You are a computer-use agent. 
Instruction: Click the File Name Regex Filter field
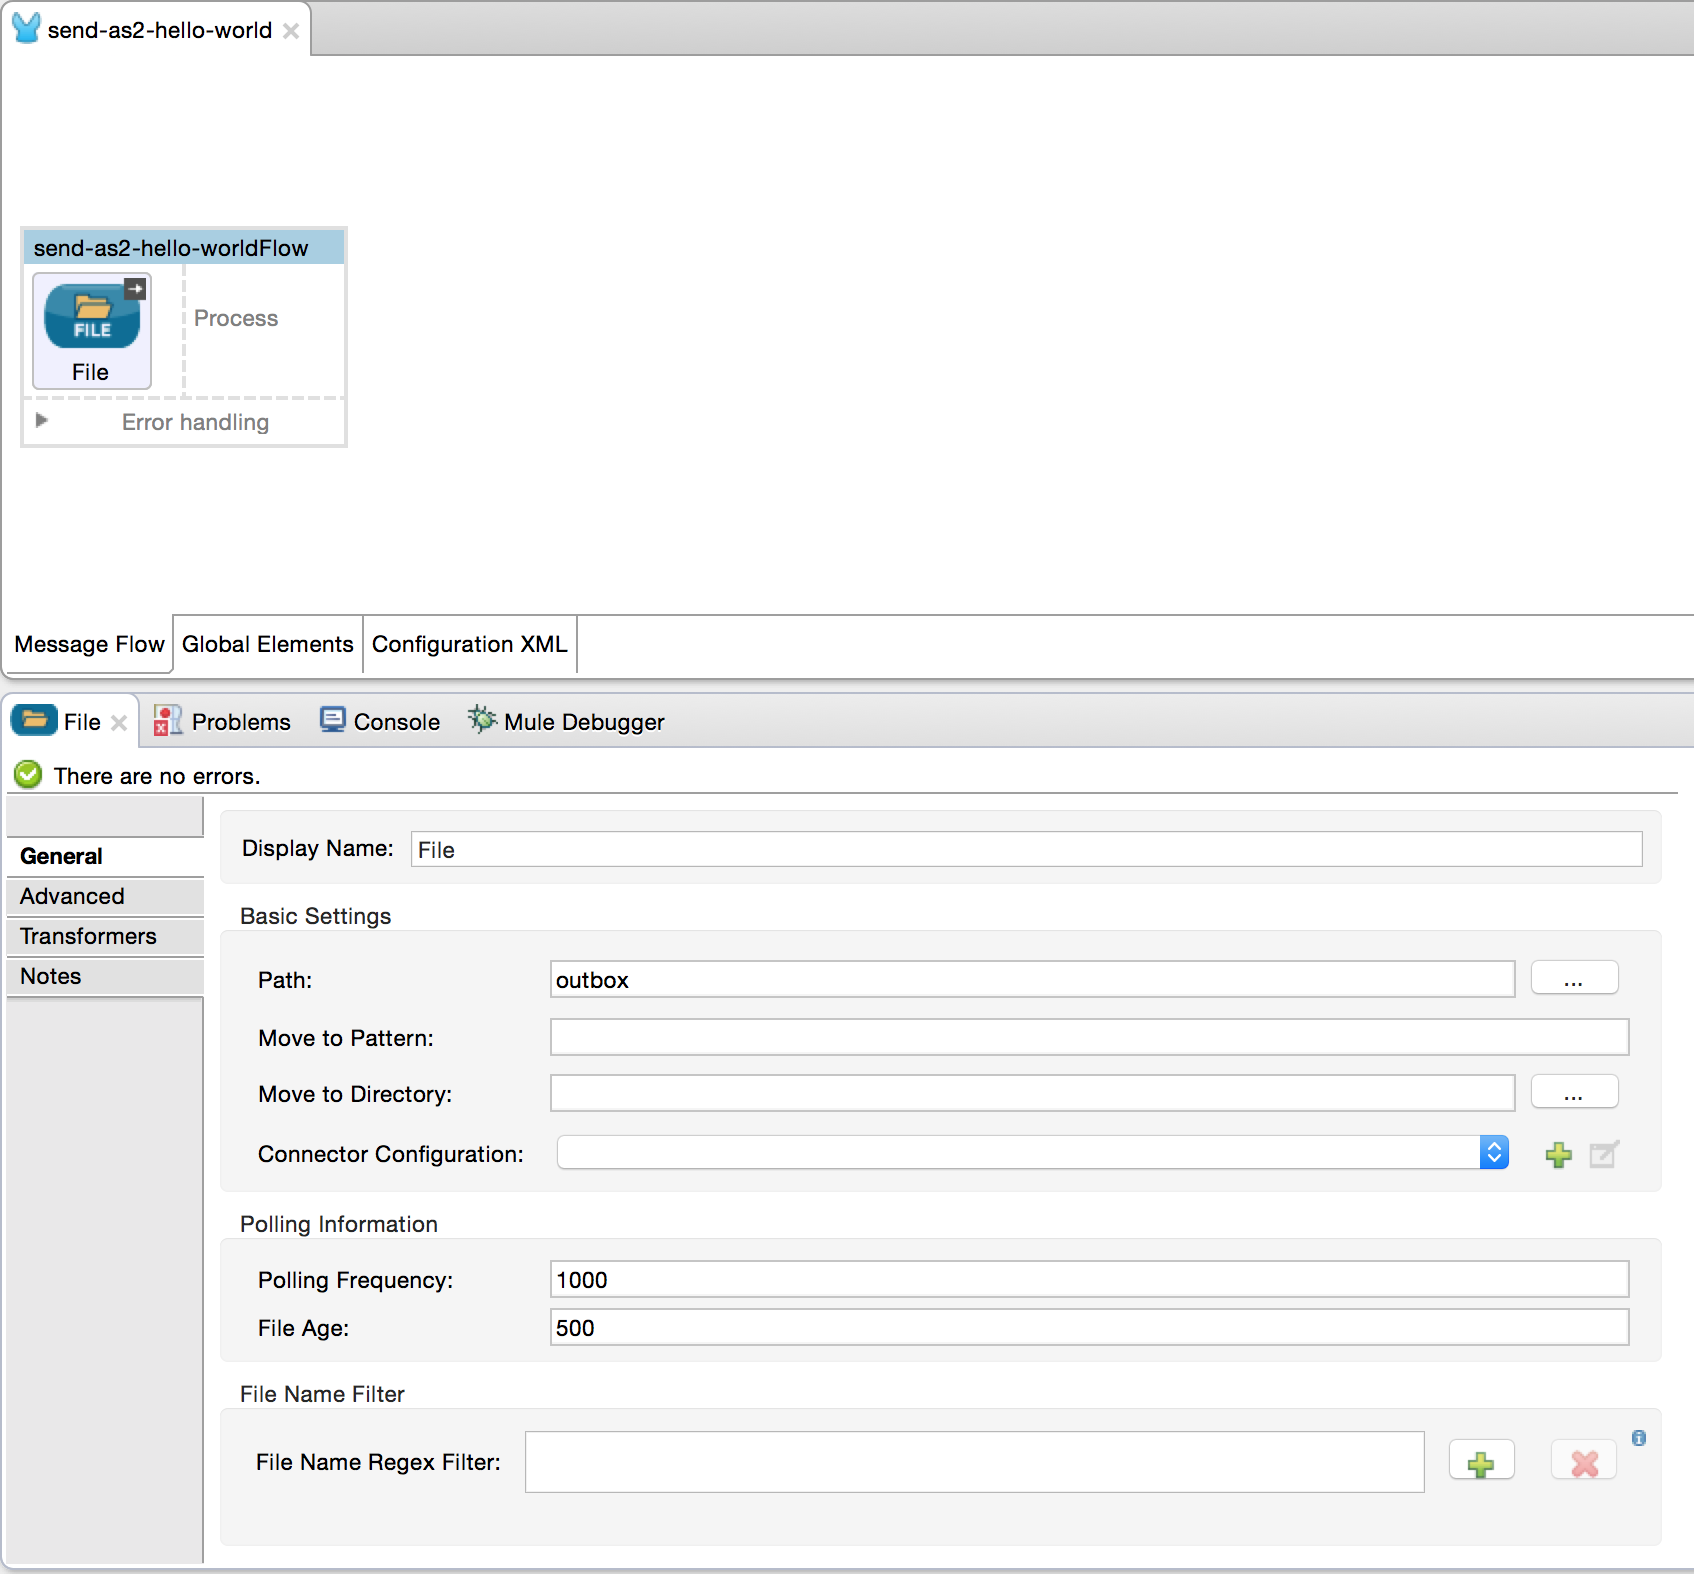pos(974,1462)
